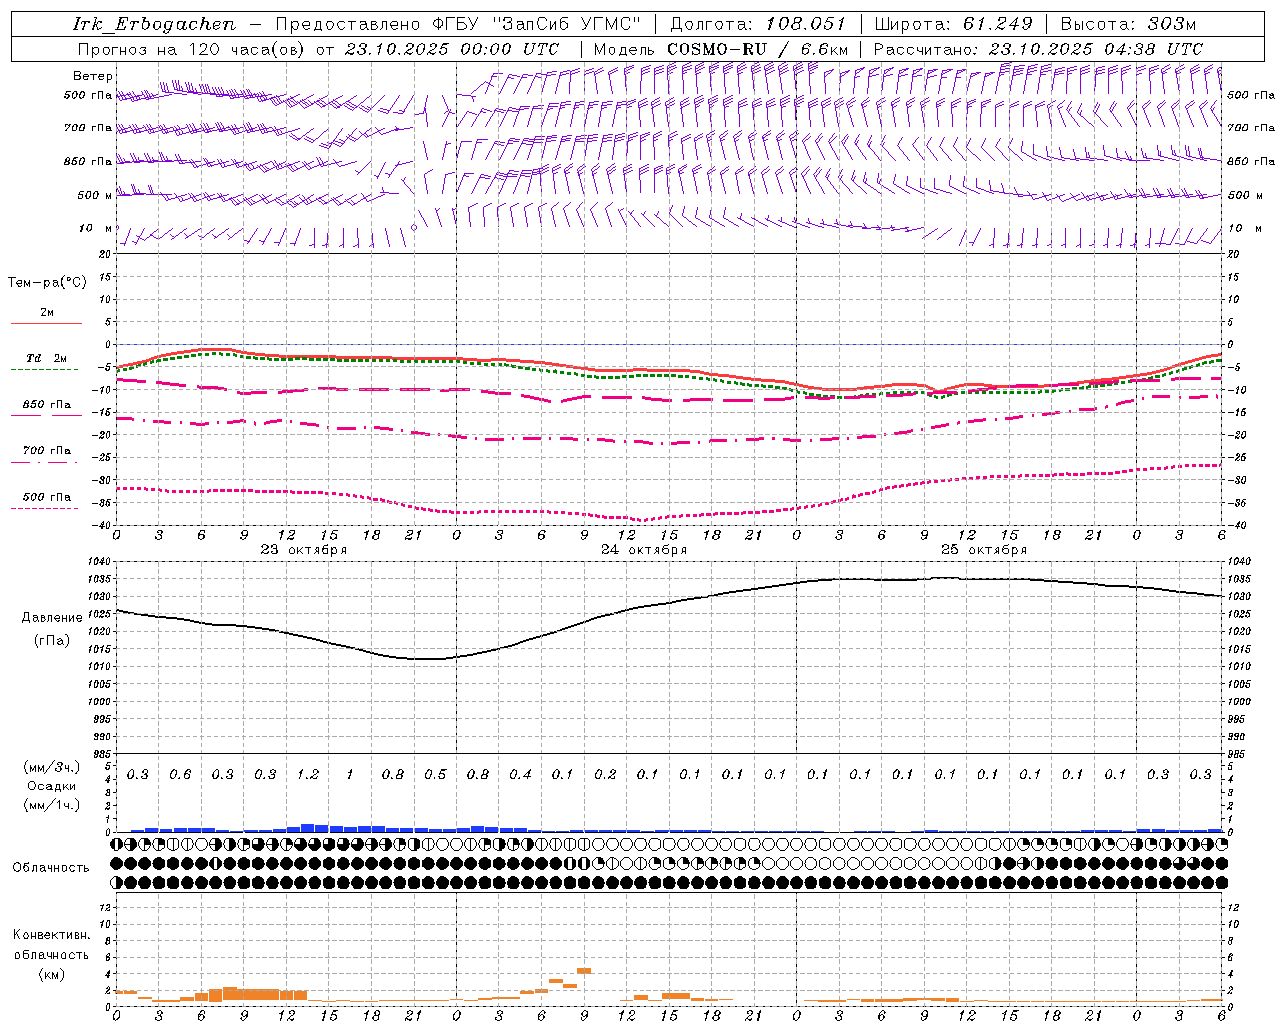Click the 0.5 precipitation value
The width and height of the screenshot is (1280, 1024).
point(435,775)
